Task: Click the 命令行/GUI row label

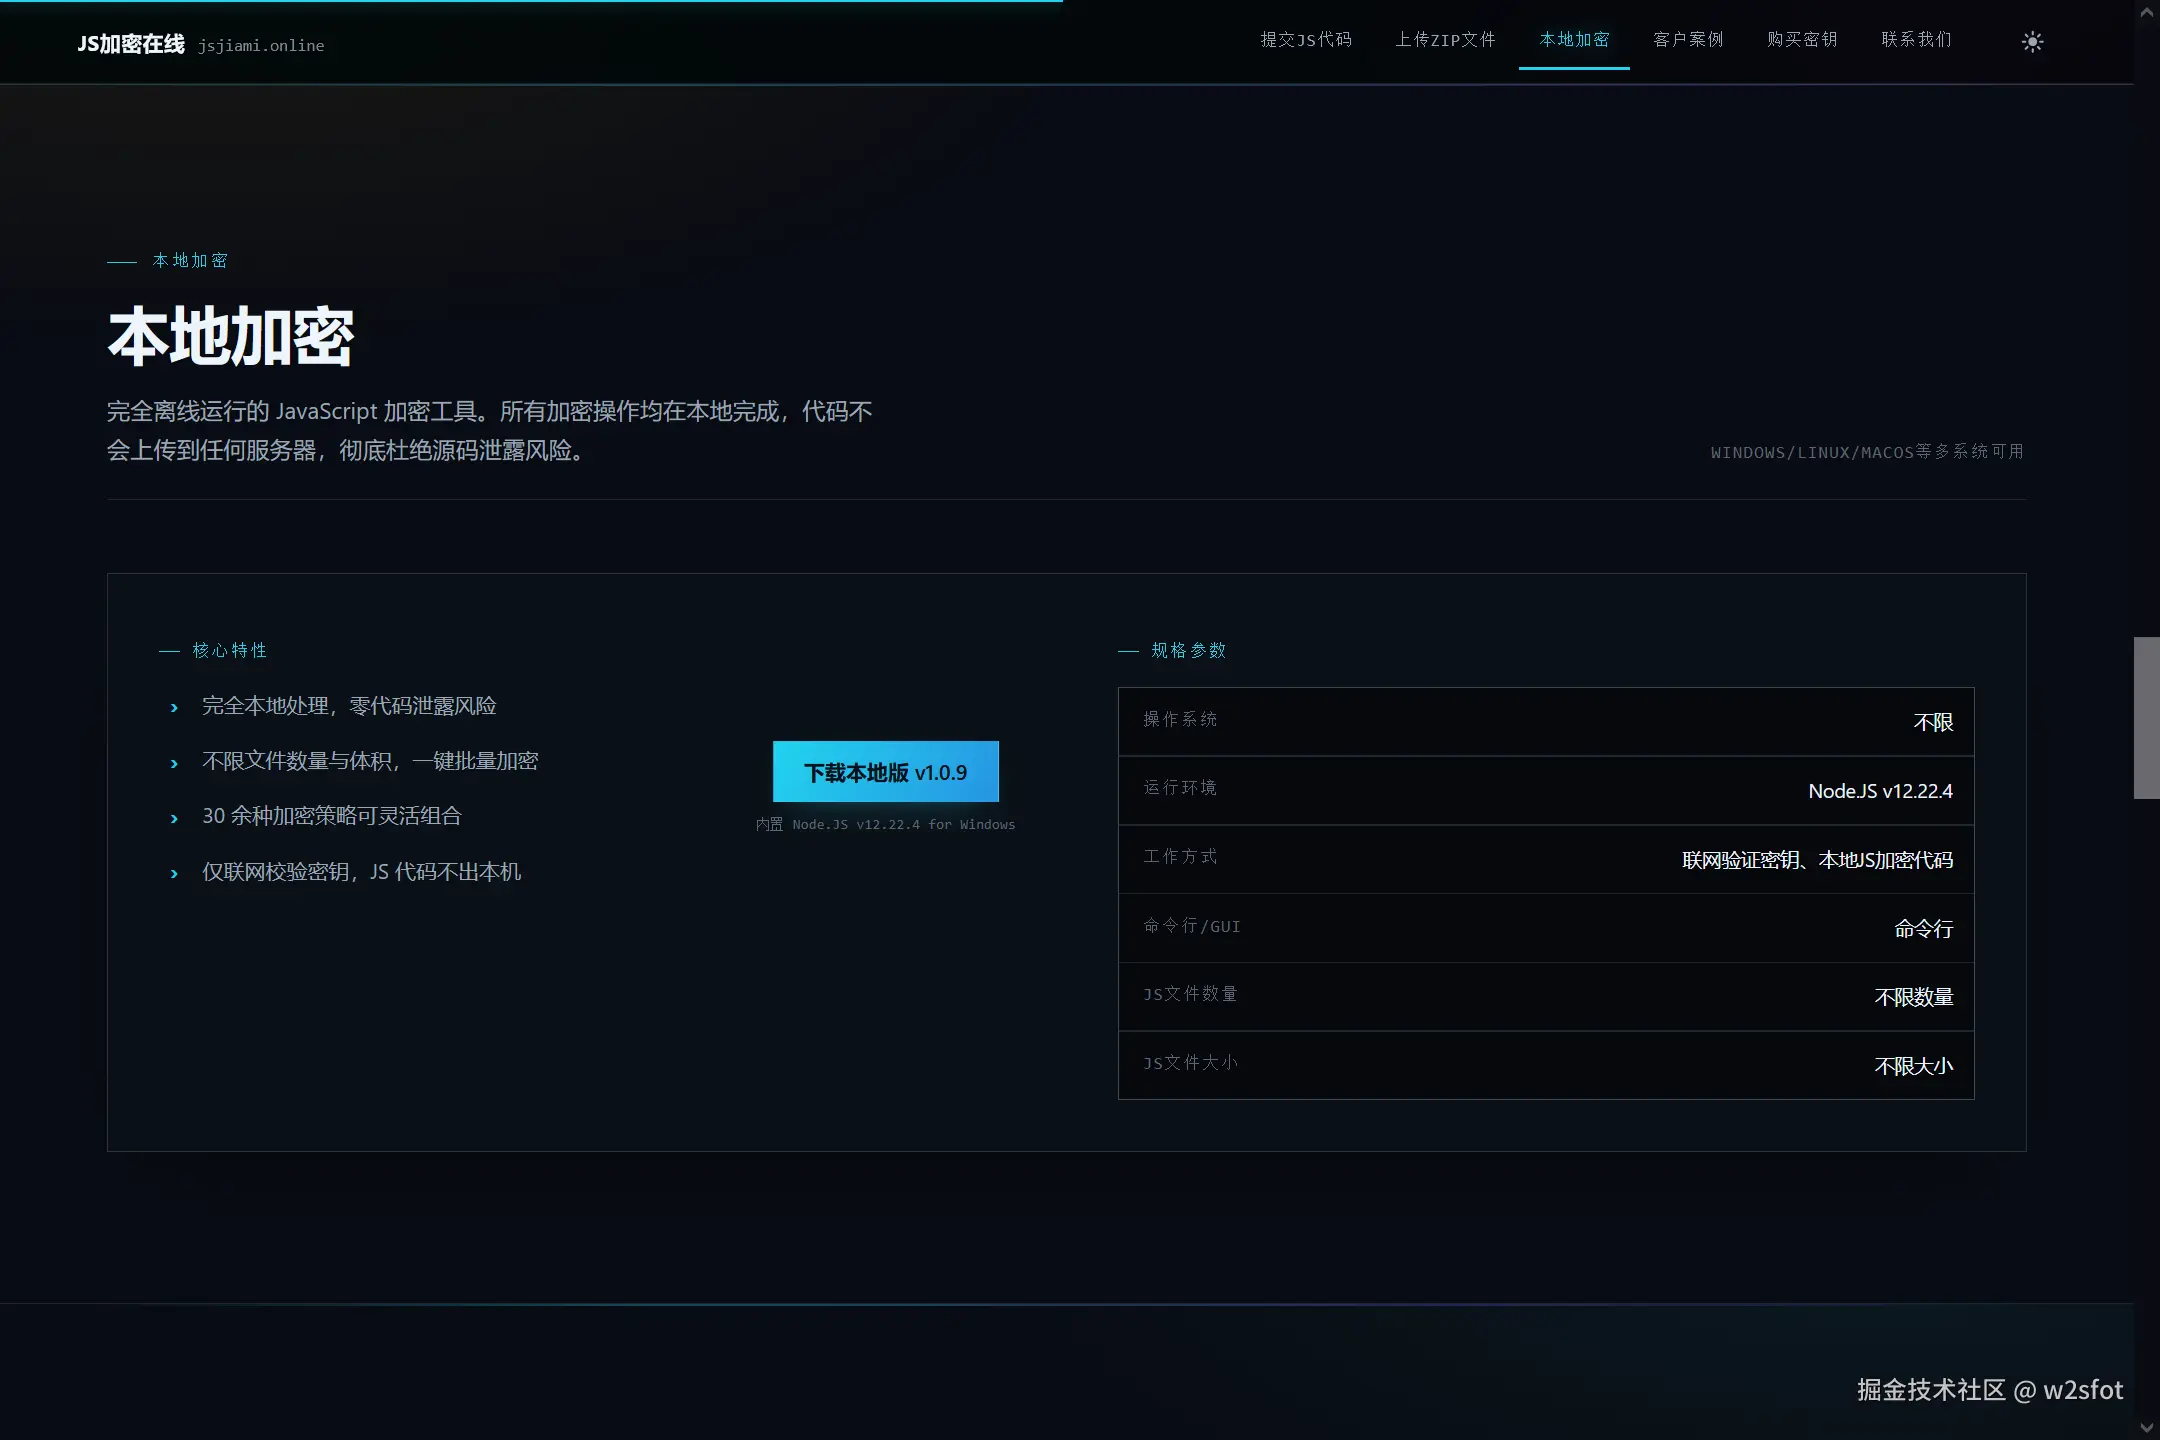Action: pyautogui.click(x=1192, y=926)
